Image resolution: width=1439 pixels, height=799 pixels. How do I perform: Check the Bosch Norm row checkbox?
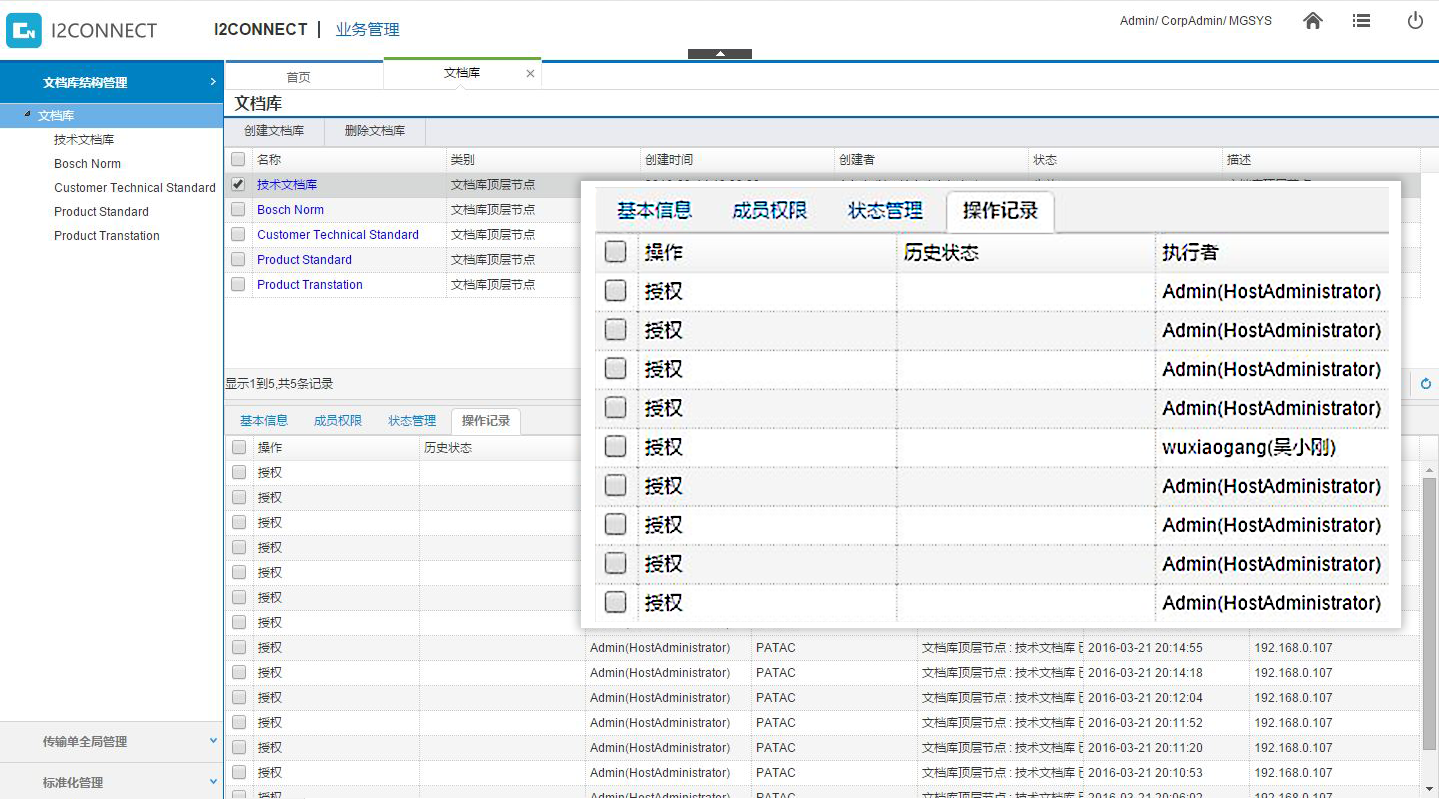click(238, 209)
